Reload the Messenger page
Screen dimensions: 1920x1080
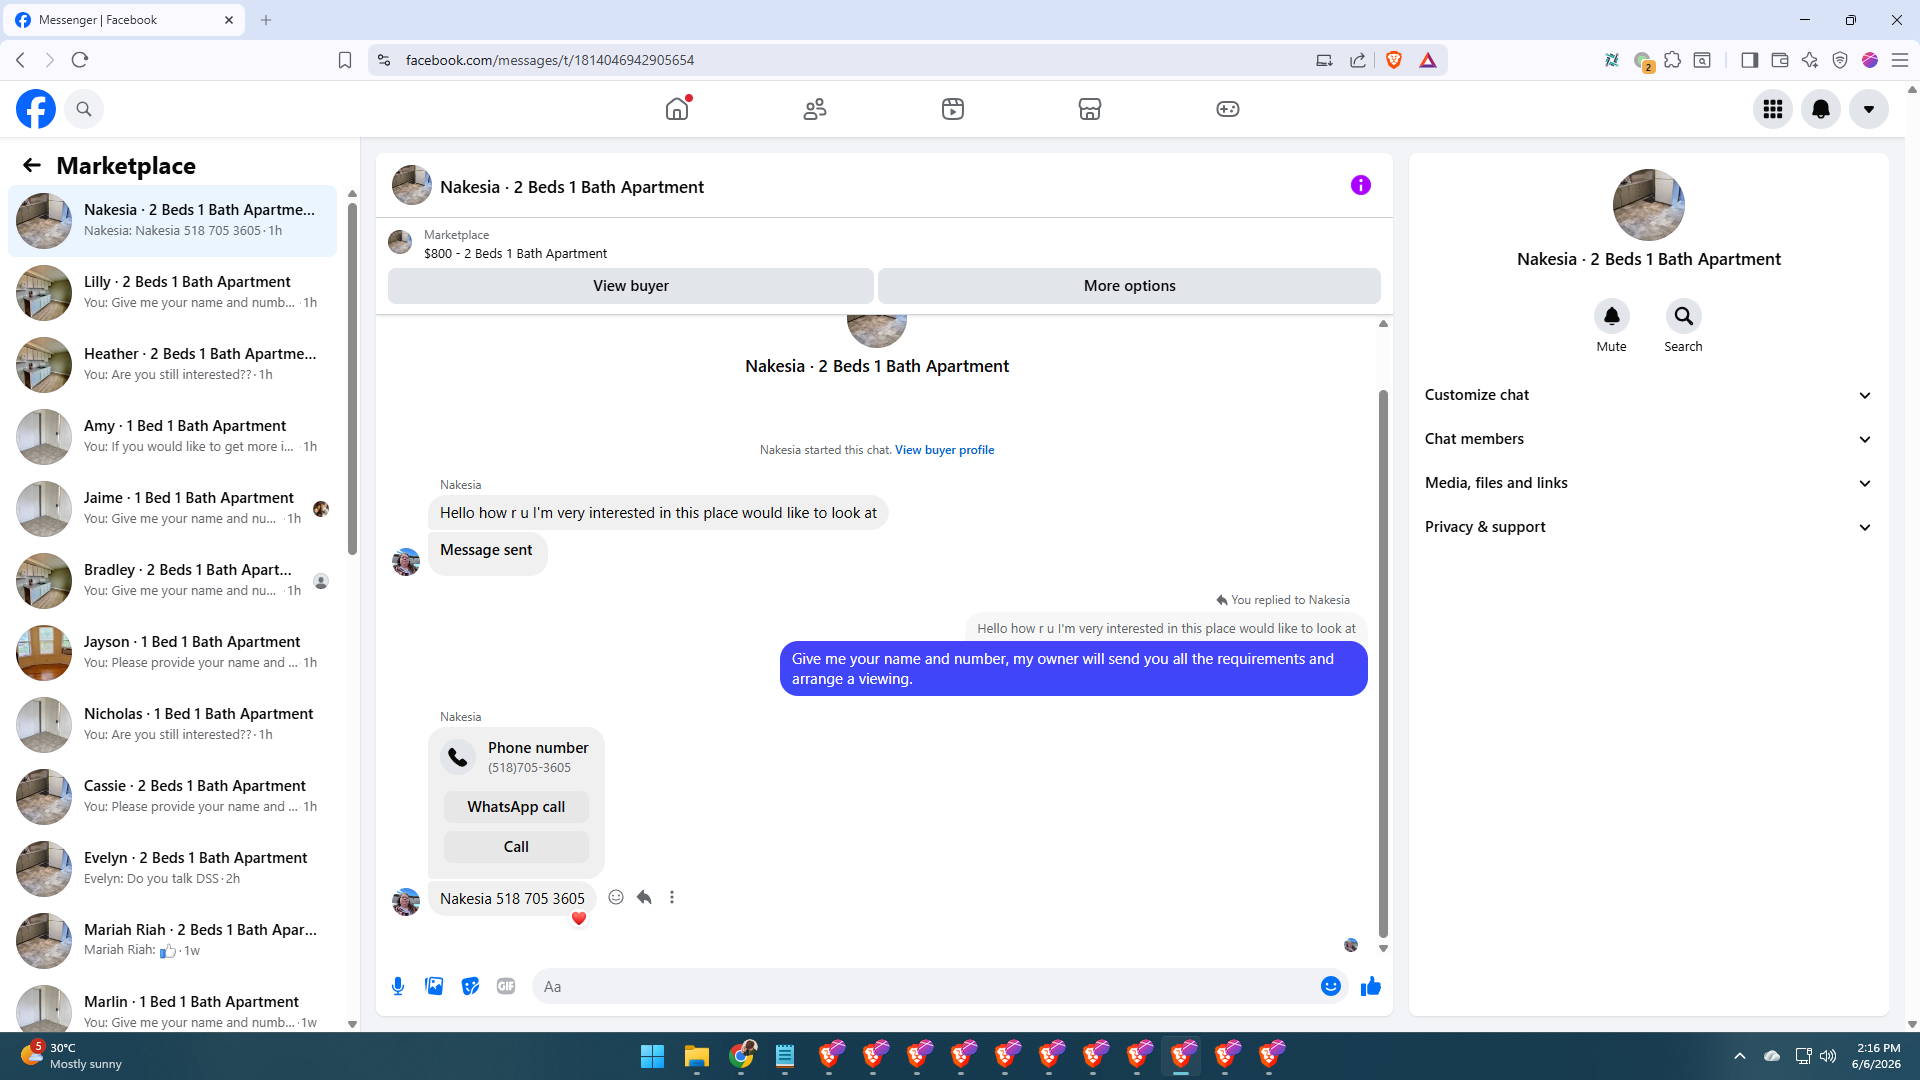(x=80, y=60)
